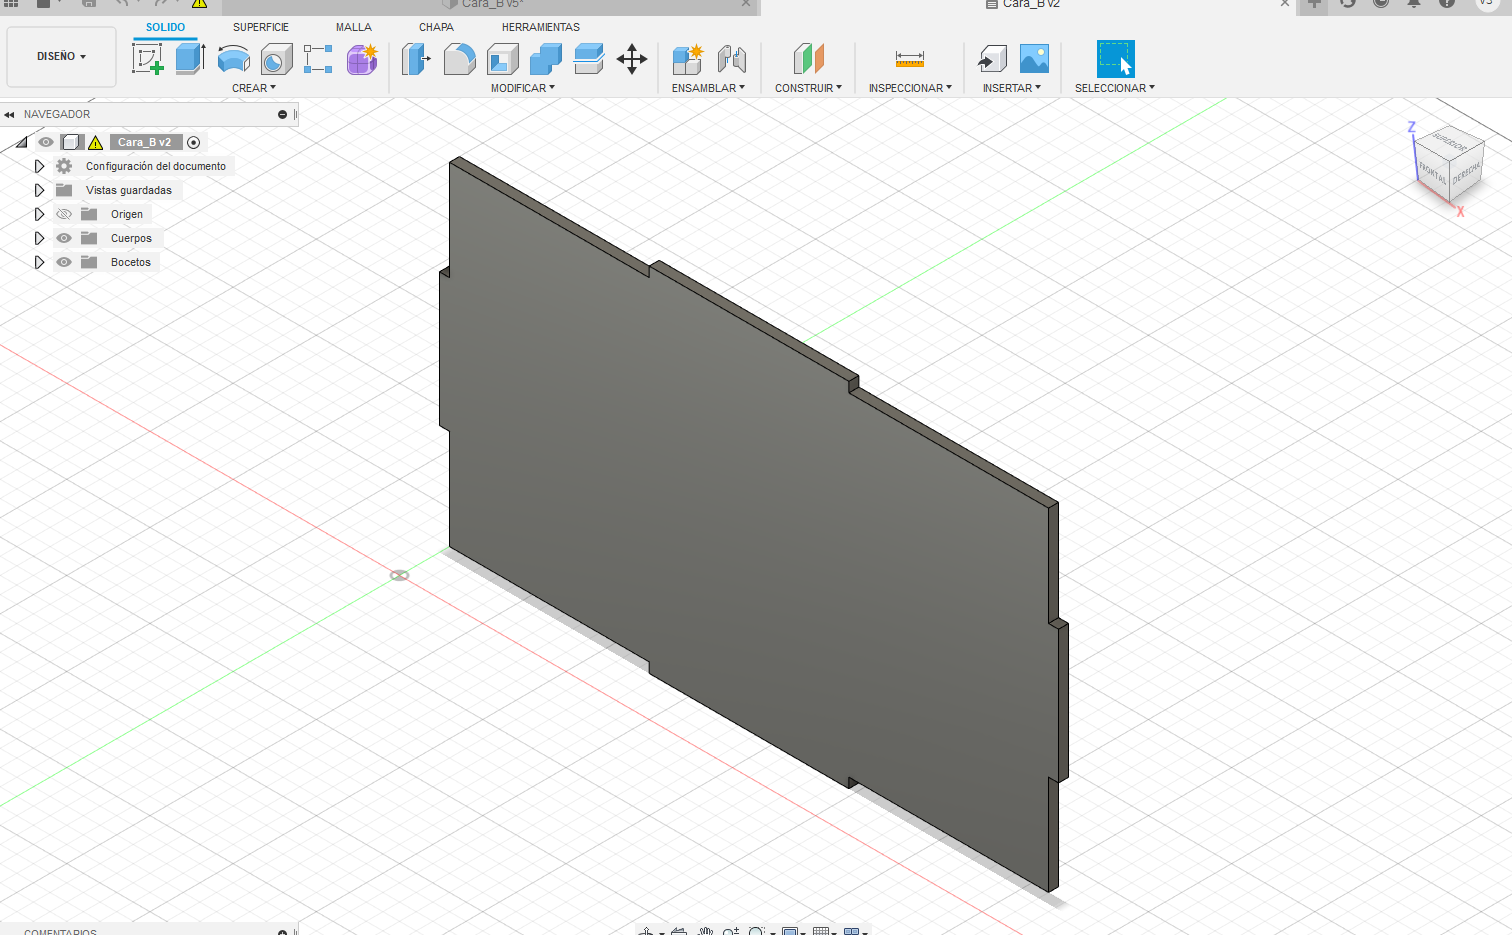Screen dimensions: 1512x935
Task: Expand the Vistas guardadas node
Action: 39,190
